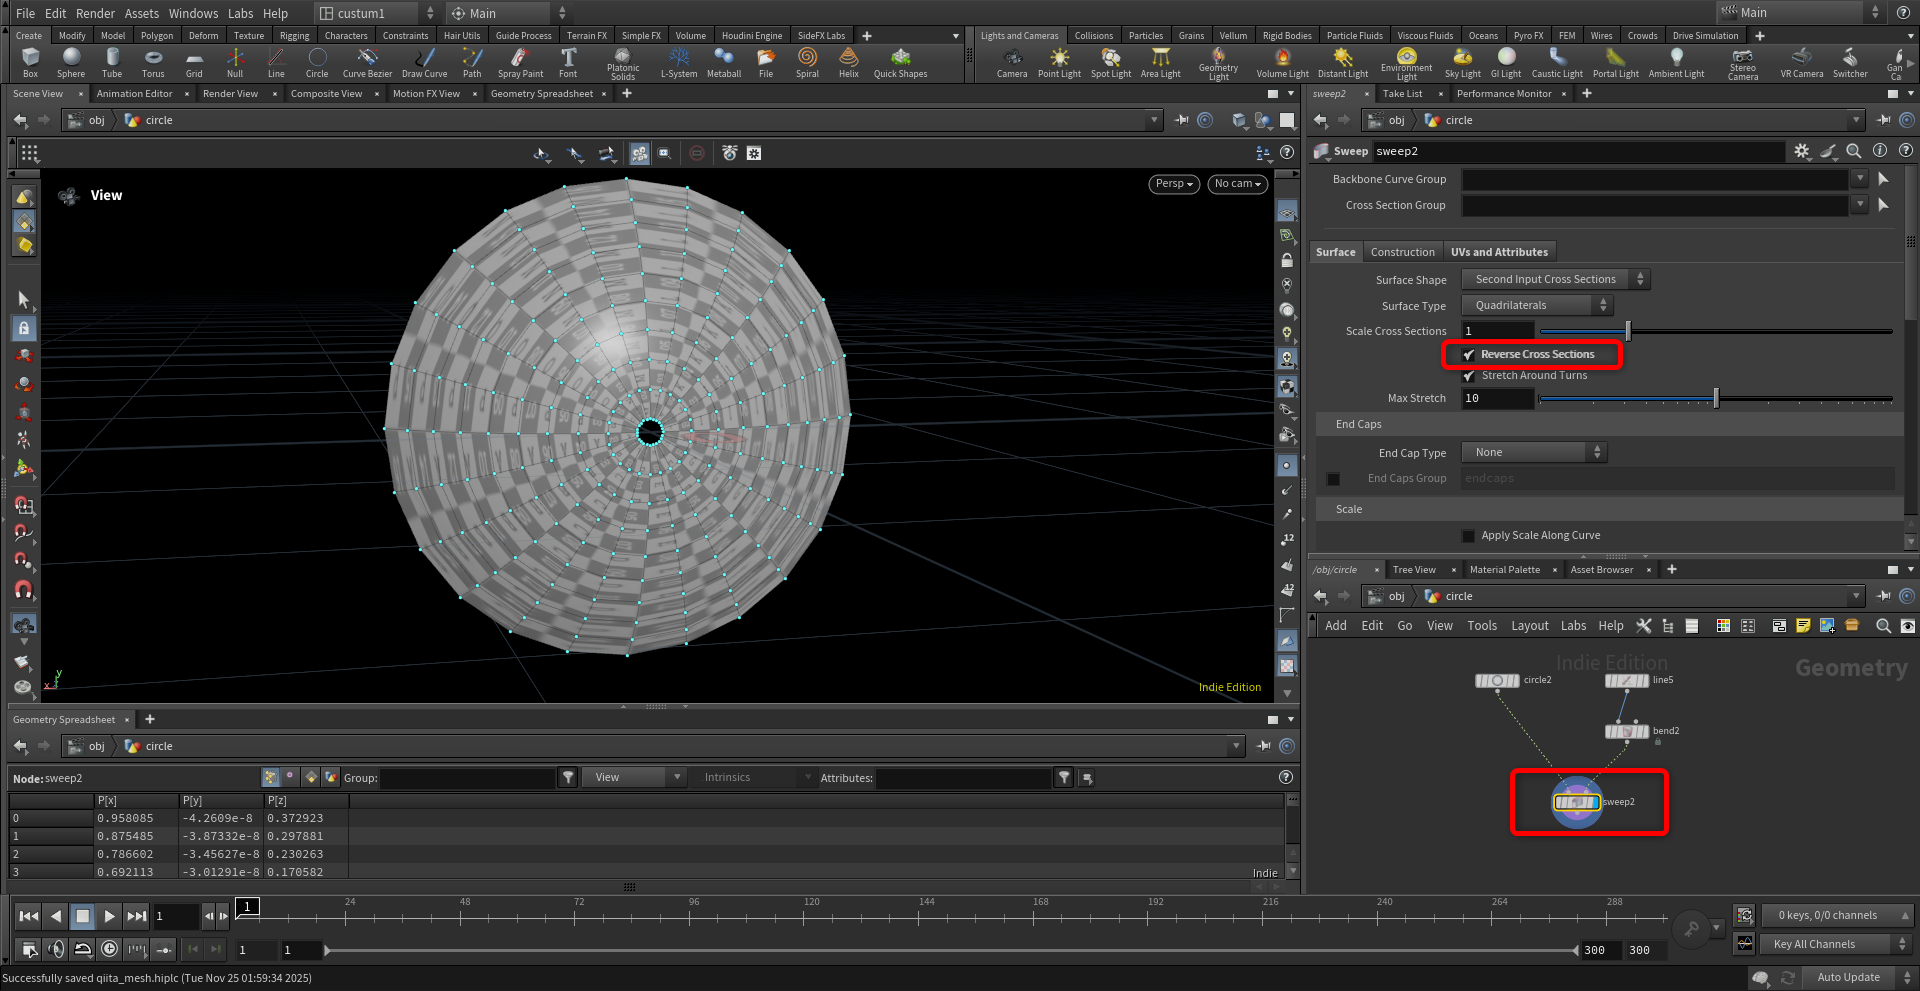The width and height of the screenshot is (1920, 991).
Task: Open the End Cap Type dropdown
Action: (1533, 453)
